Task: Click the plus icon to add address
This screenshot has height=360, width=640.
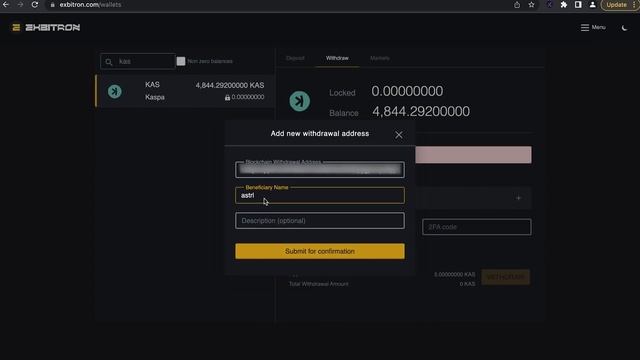Action: pyautogui.click(x=518, y=198)
